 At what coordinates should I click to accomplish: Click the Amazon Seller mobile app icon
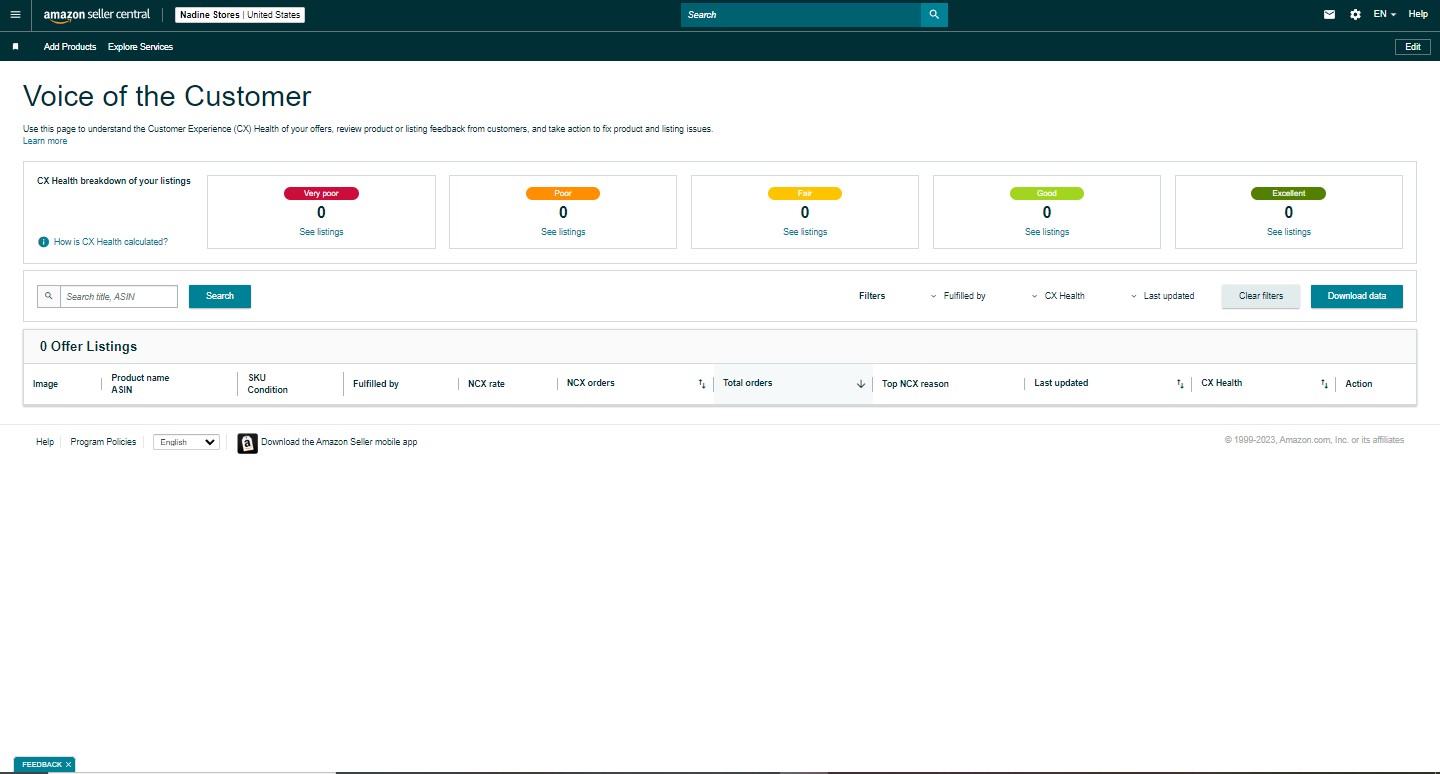click(247, 444)
